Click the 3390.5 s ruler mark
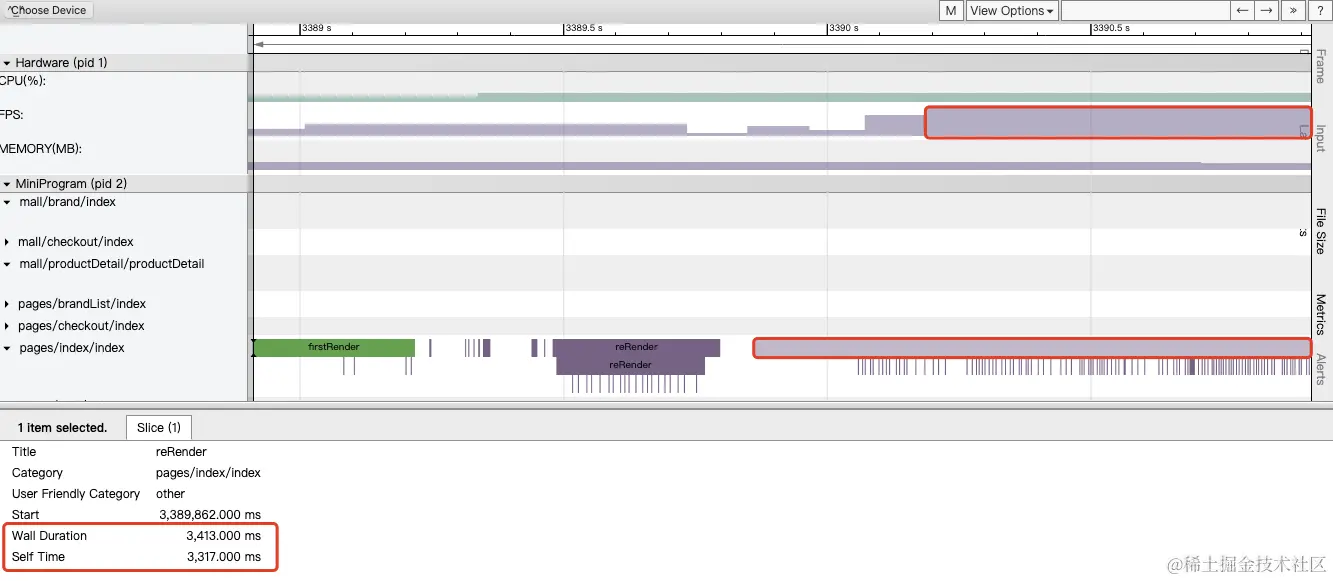 click(x=1111, y=28)
